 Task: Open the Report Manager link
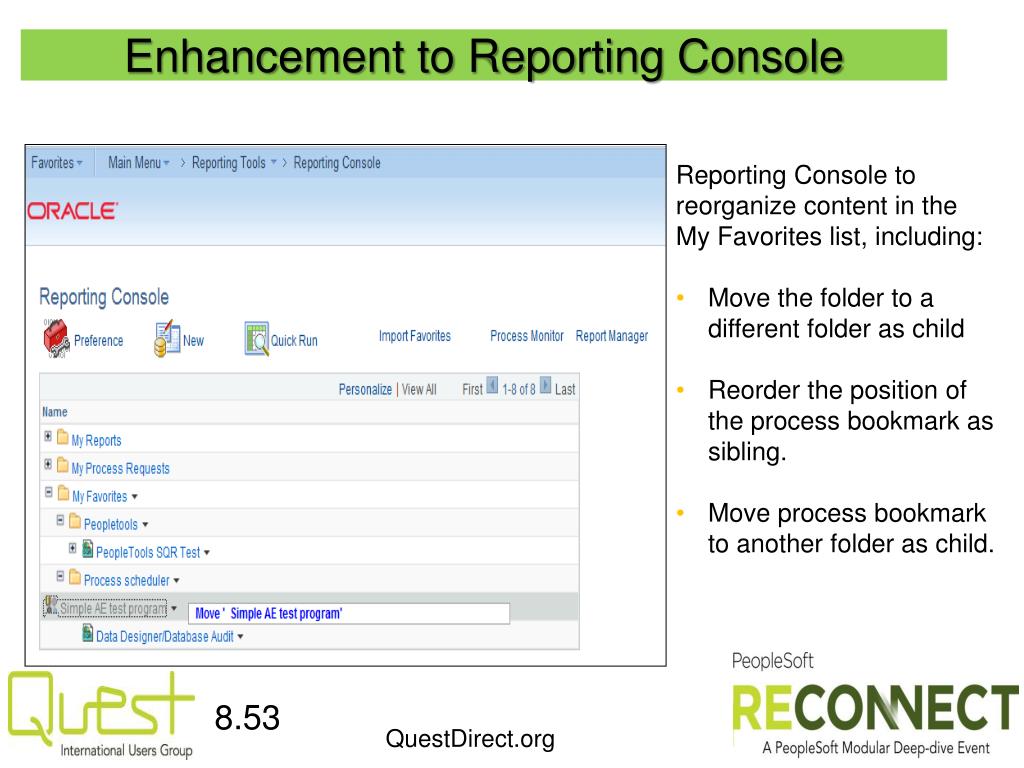[x=612, y=336]
